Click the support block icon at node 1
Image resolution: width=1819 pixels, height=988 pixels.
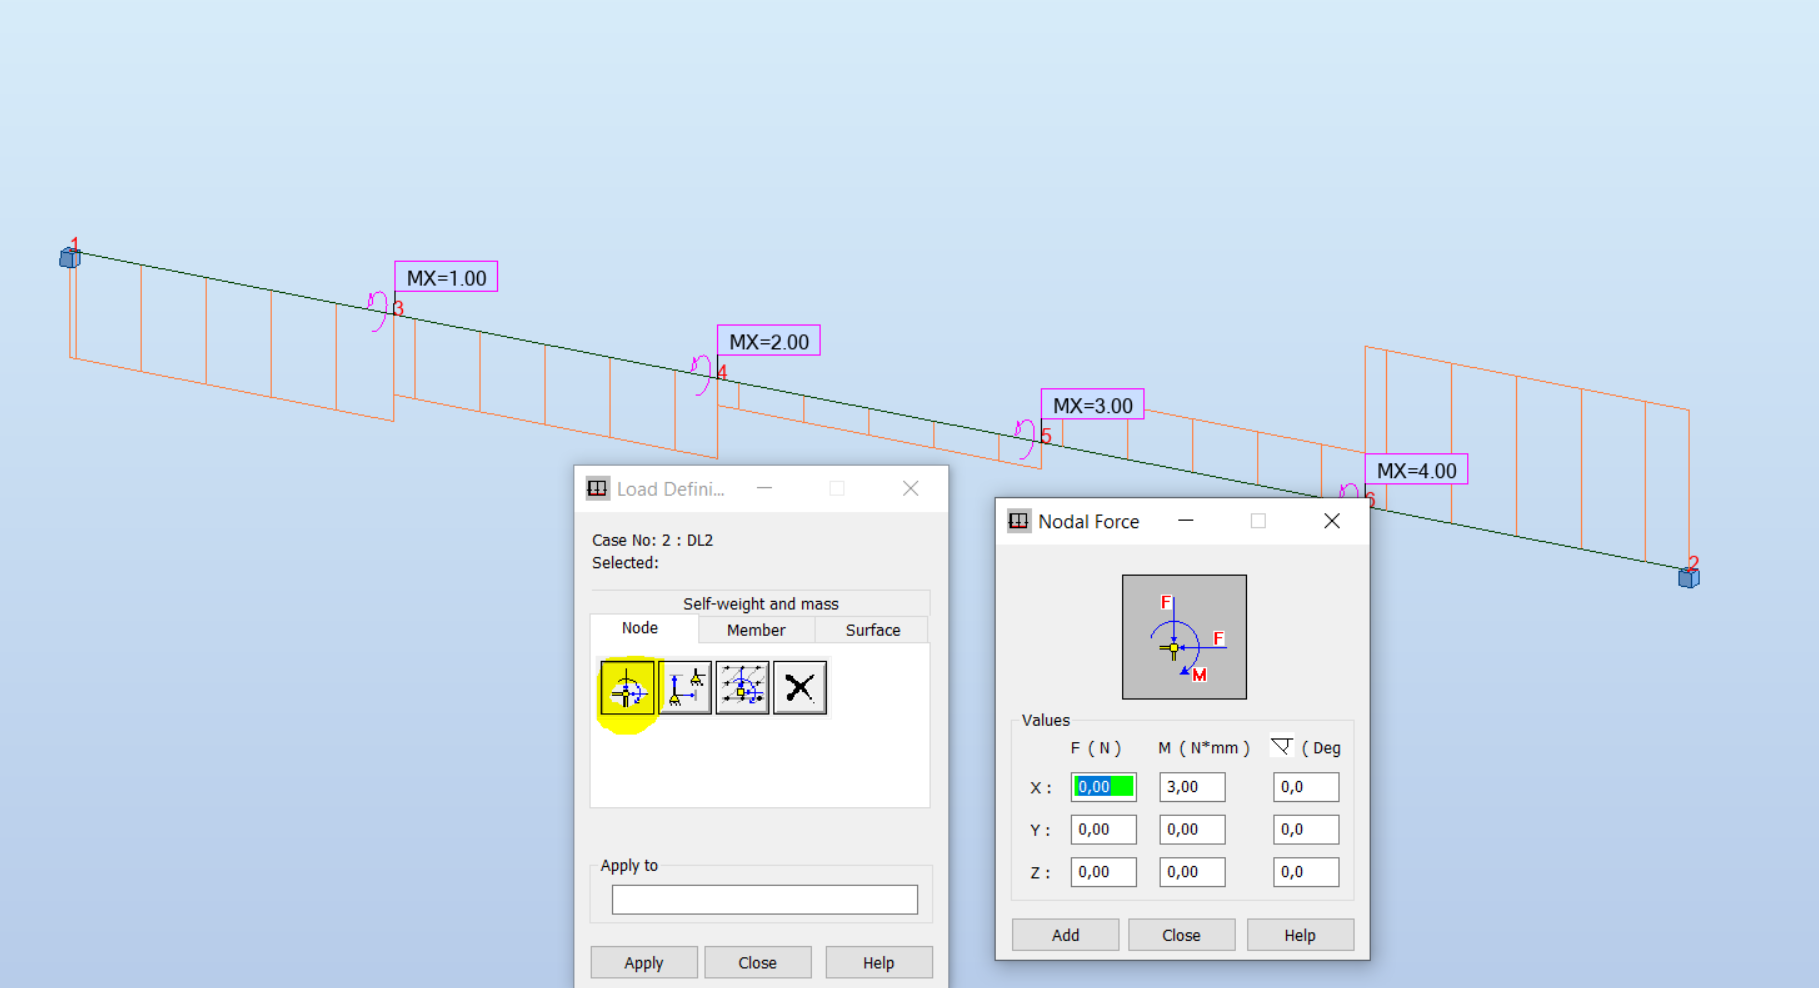68,257
